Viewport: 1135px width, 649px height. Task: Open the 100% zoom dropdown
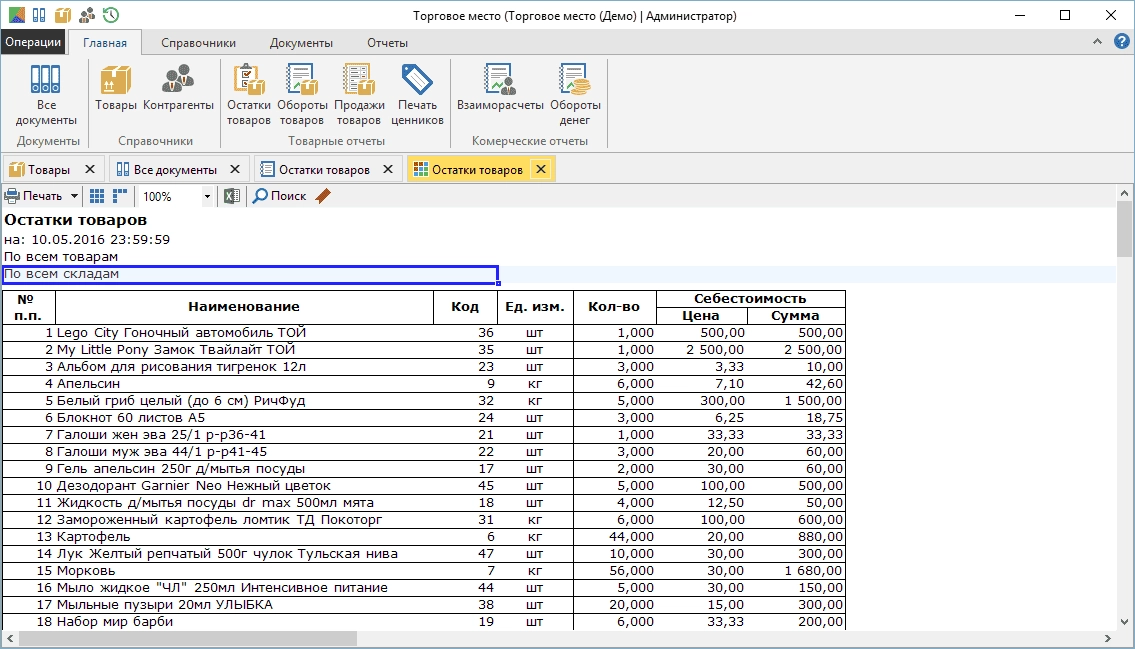pos(207,196)
